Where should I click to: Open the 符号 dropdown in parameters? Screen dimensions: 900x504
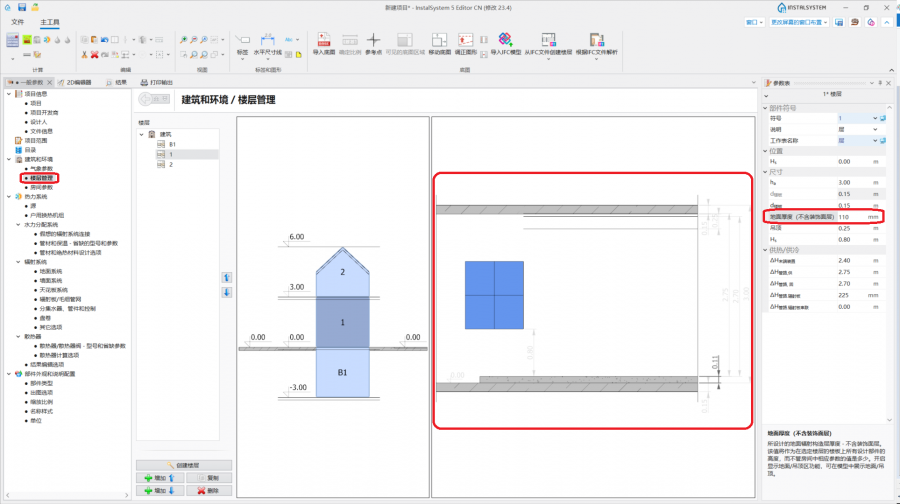[x=875, y=118]
